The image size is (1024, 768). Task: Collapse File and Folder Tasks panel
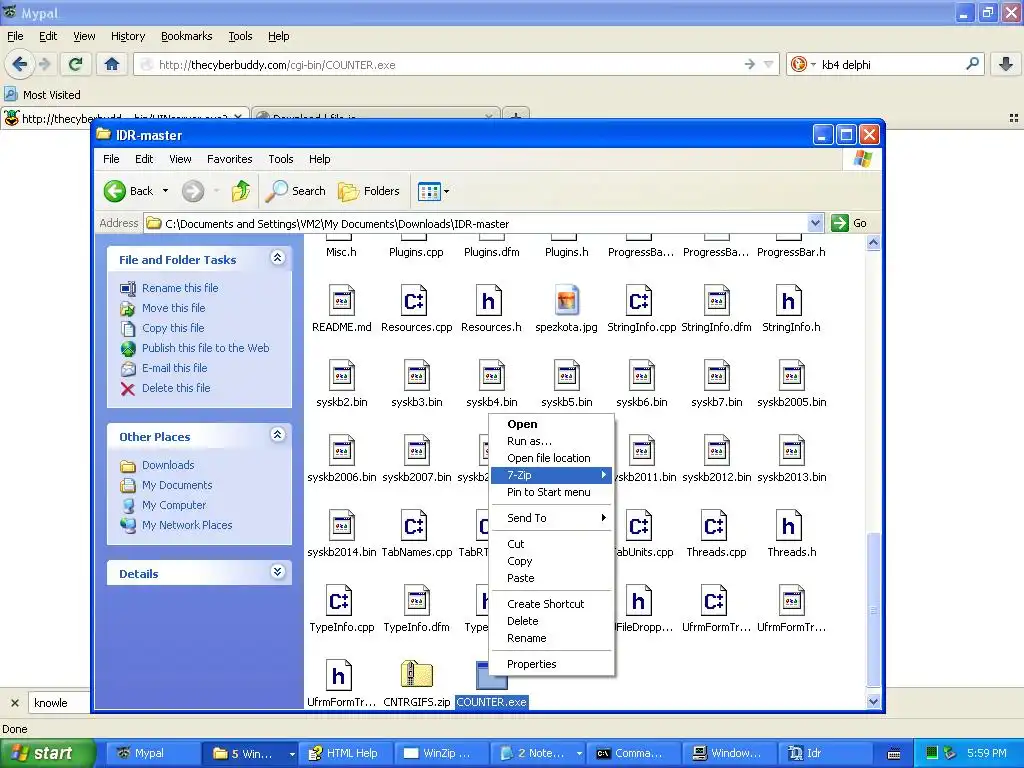click(x=278, y=258)
